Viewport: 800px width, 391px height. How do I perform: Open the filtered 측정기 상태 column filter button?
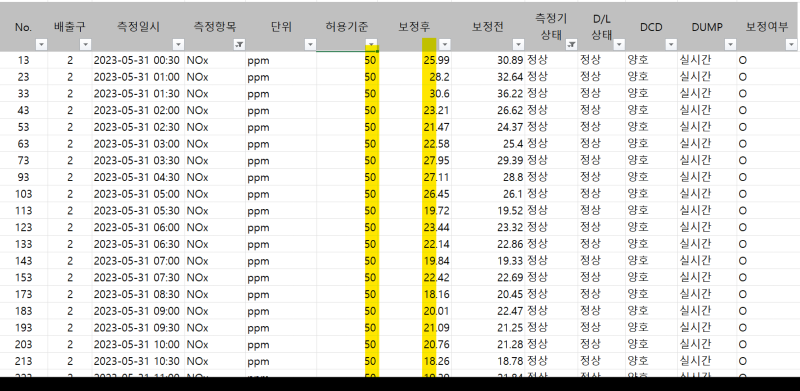[x=571, y=45]
